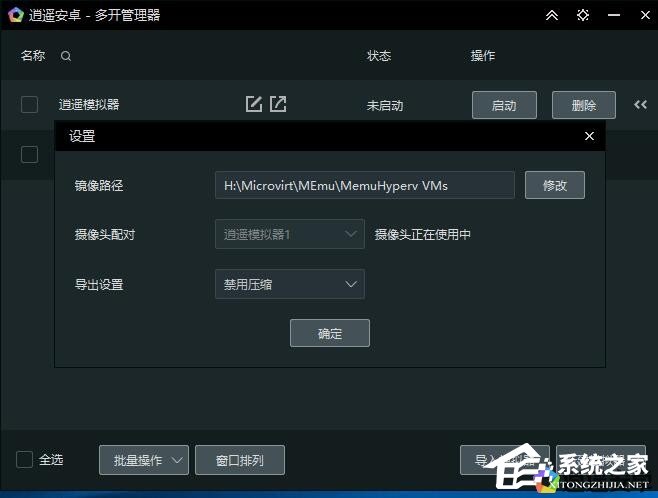
Task: Click the rename edit icon for 逍遥模拟器
Action: tap(254, 104)
